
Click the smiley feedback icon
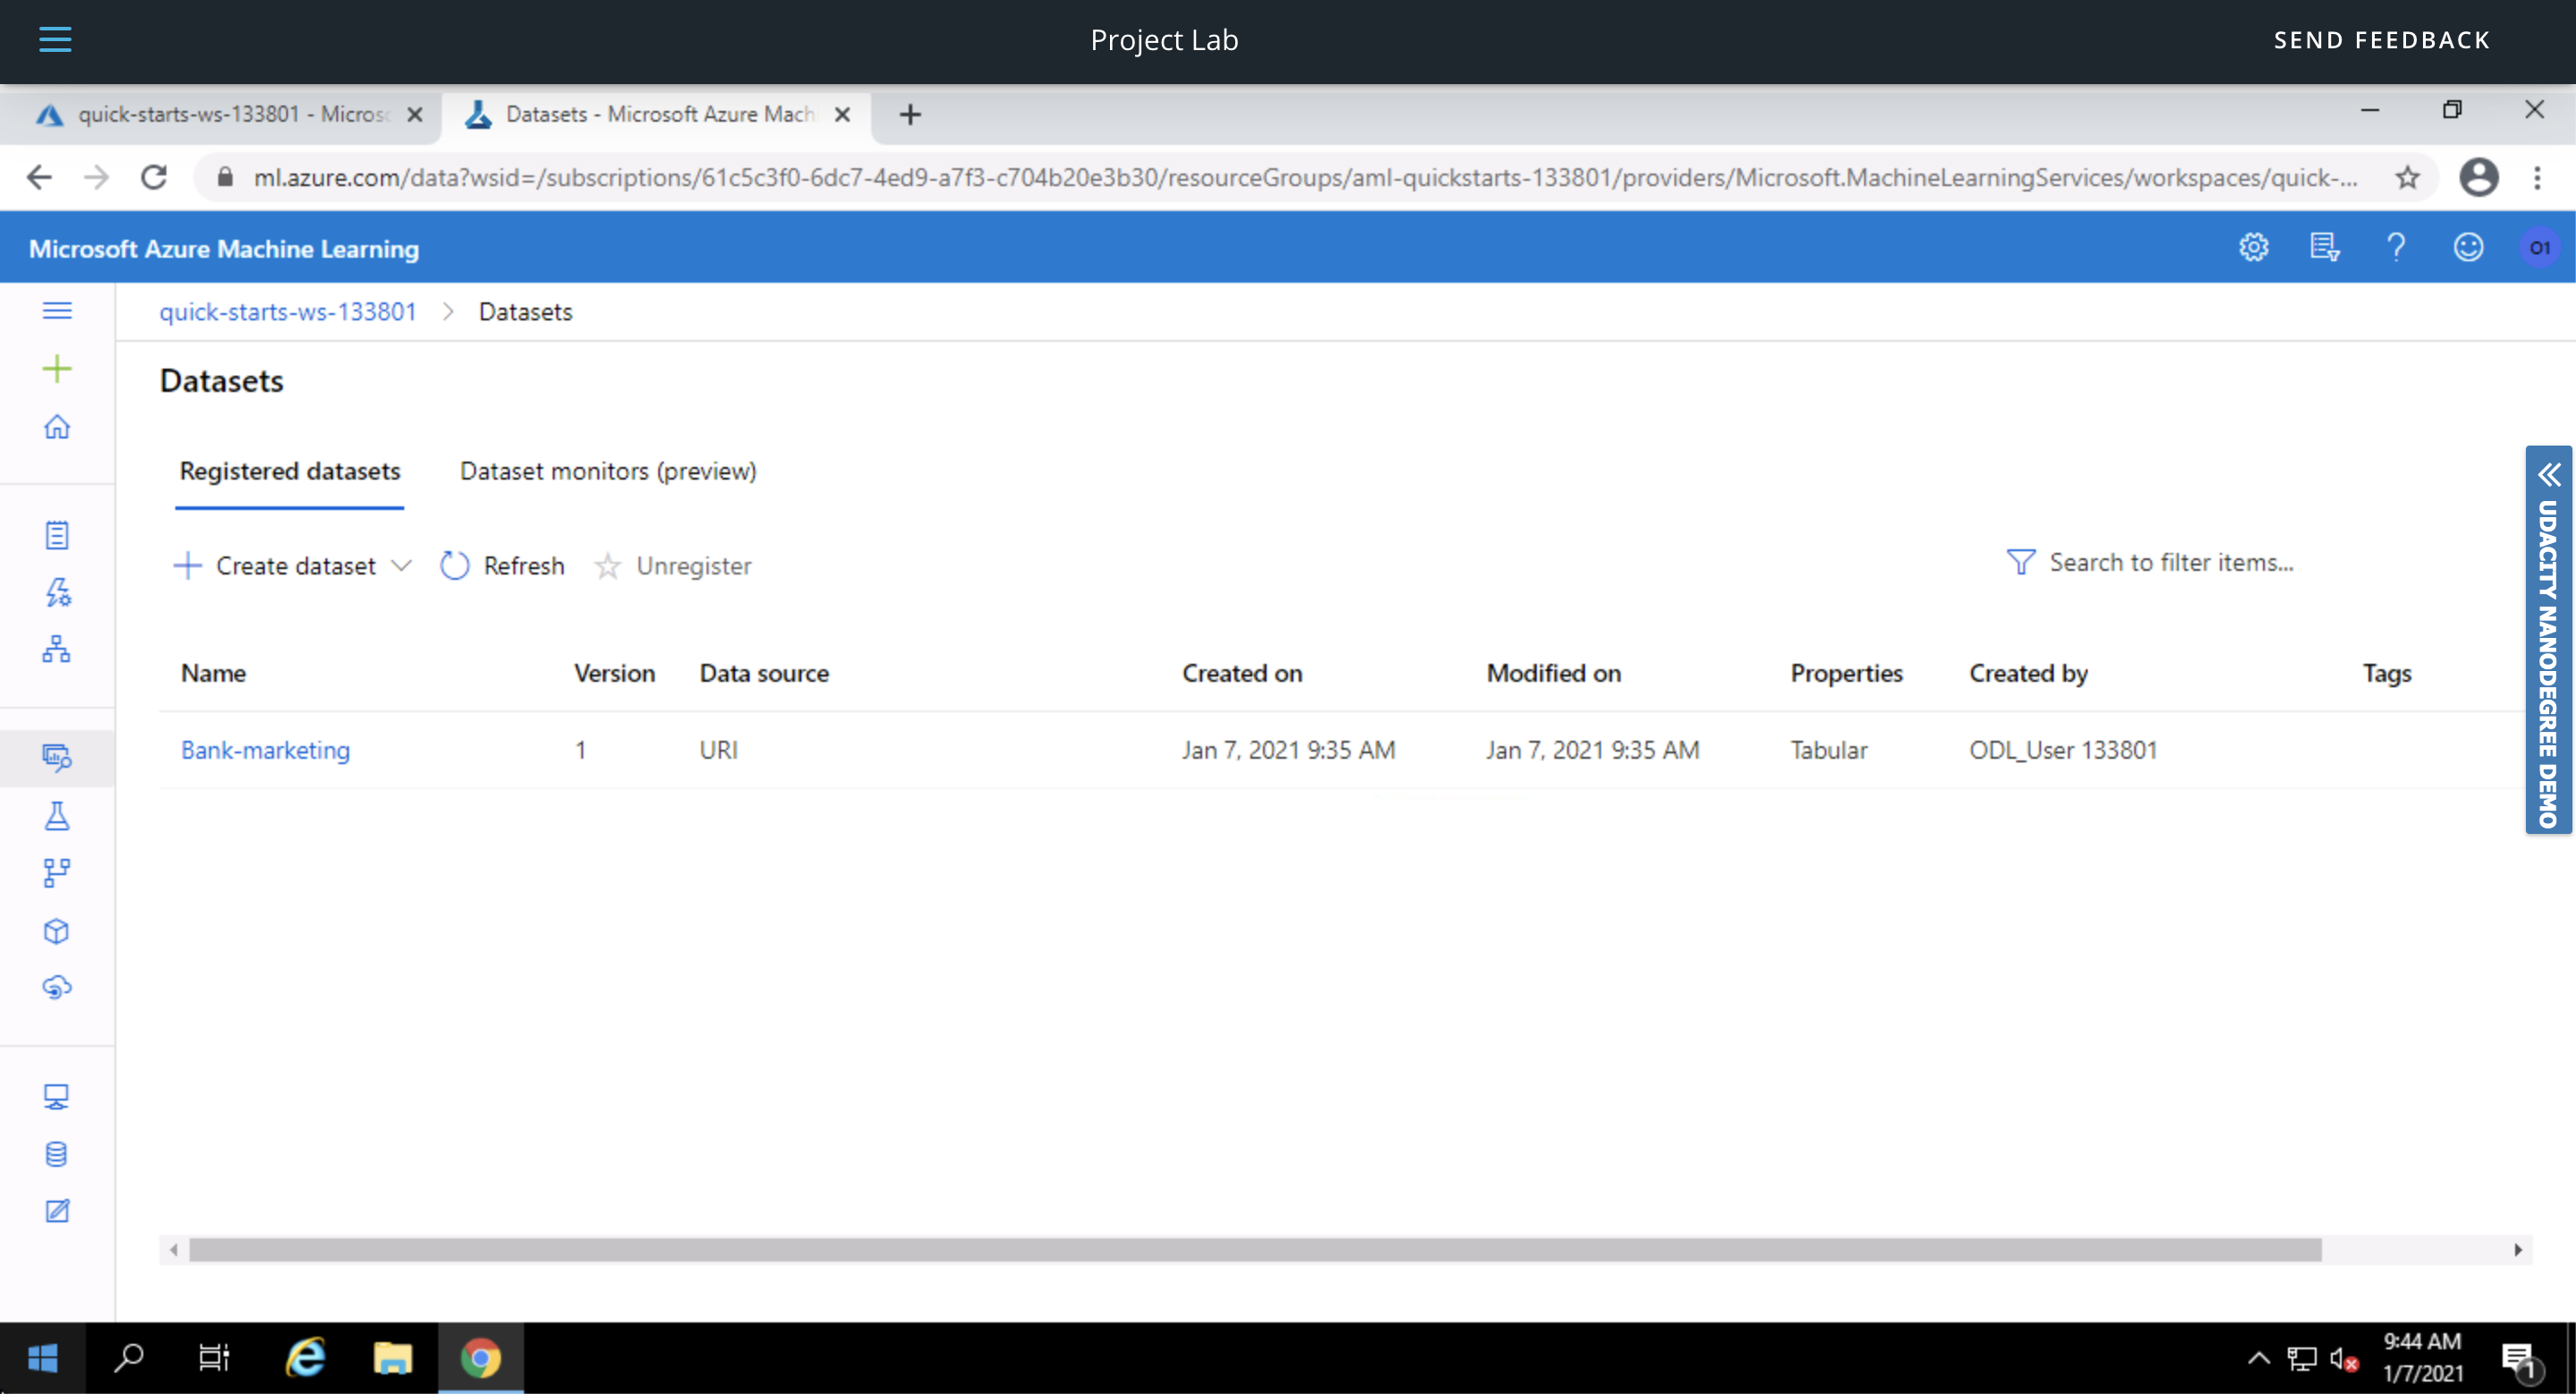2468,247
